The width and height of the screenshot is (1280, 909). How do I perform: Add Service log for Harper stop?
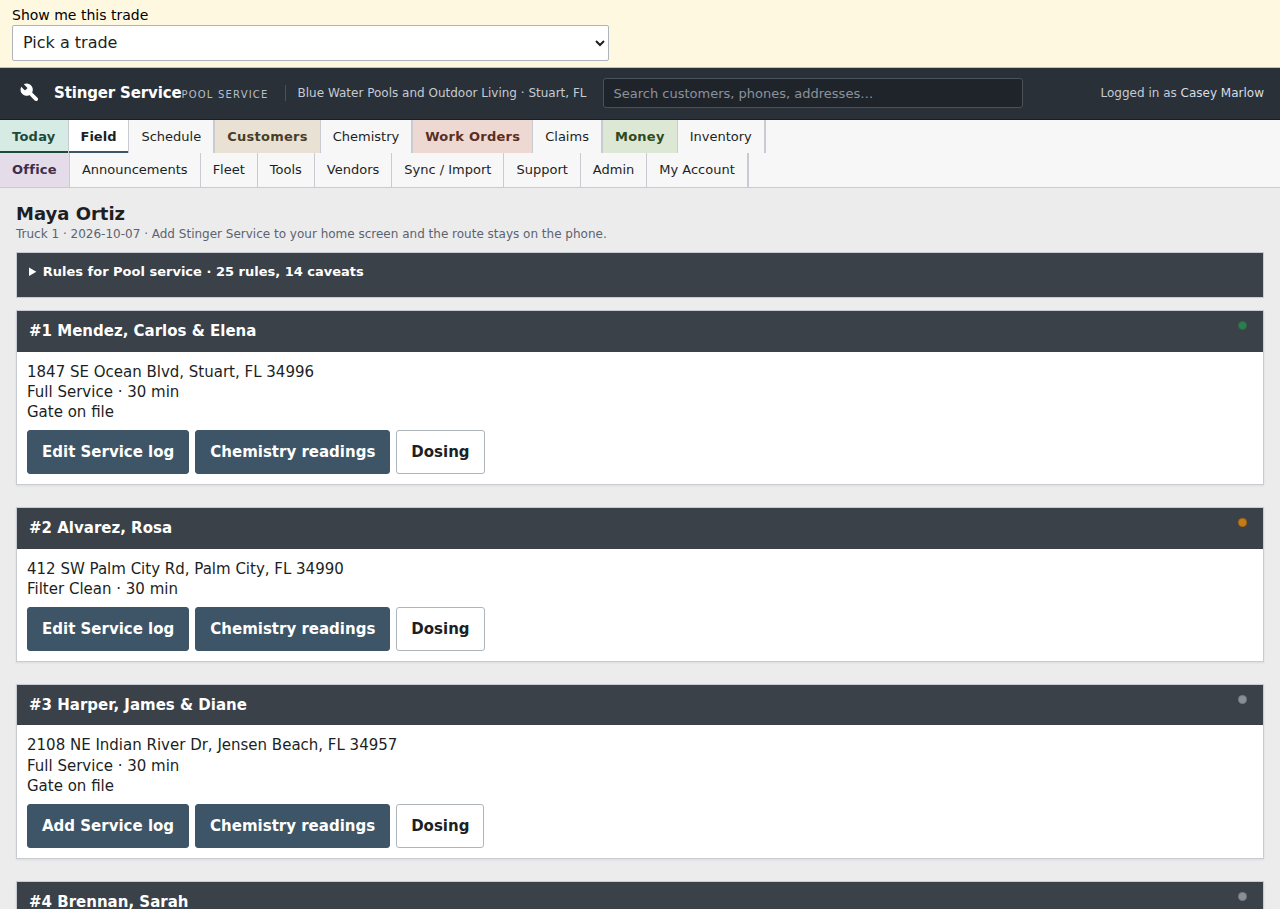point(108,826)
